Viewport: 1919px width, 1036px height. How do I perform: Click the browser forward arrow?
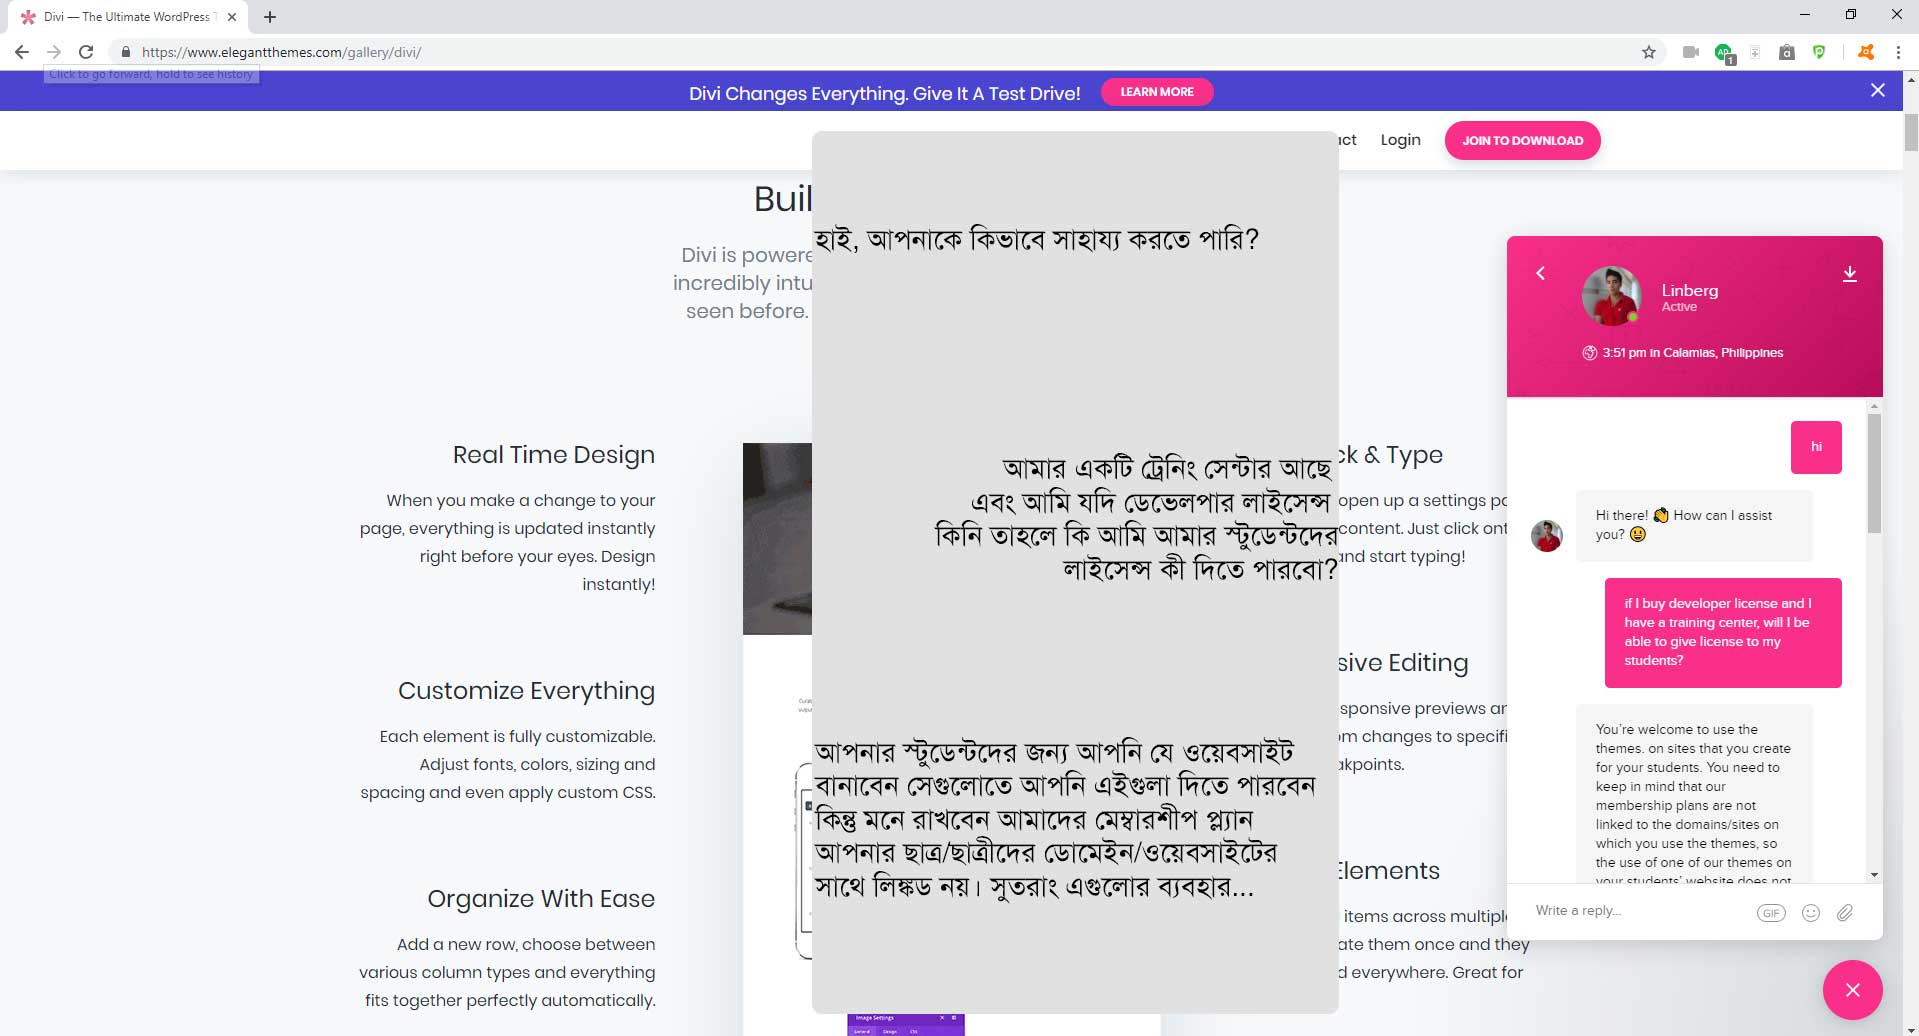54,52
